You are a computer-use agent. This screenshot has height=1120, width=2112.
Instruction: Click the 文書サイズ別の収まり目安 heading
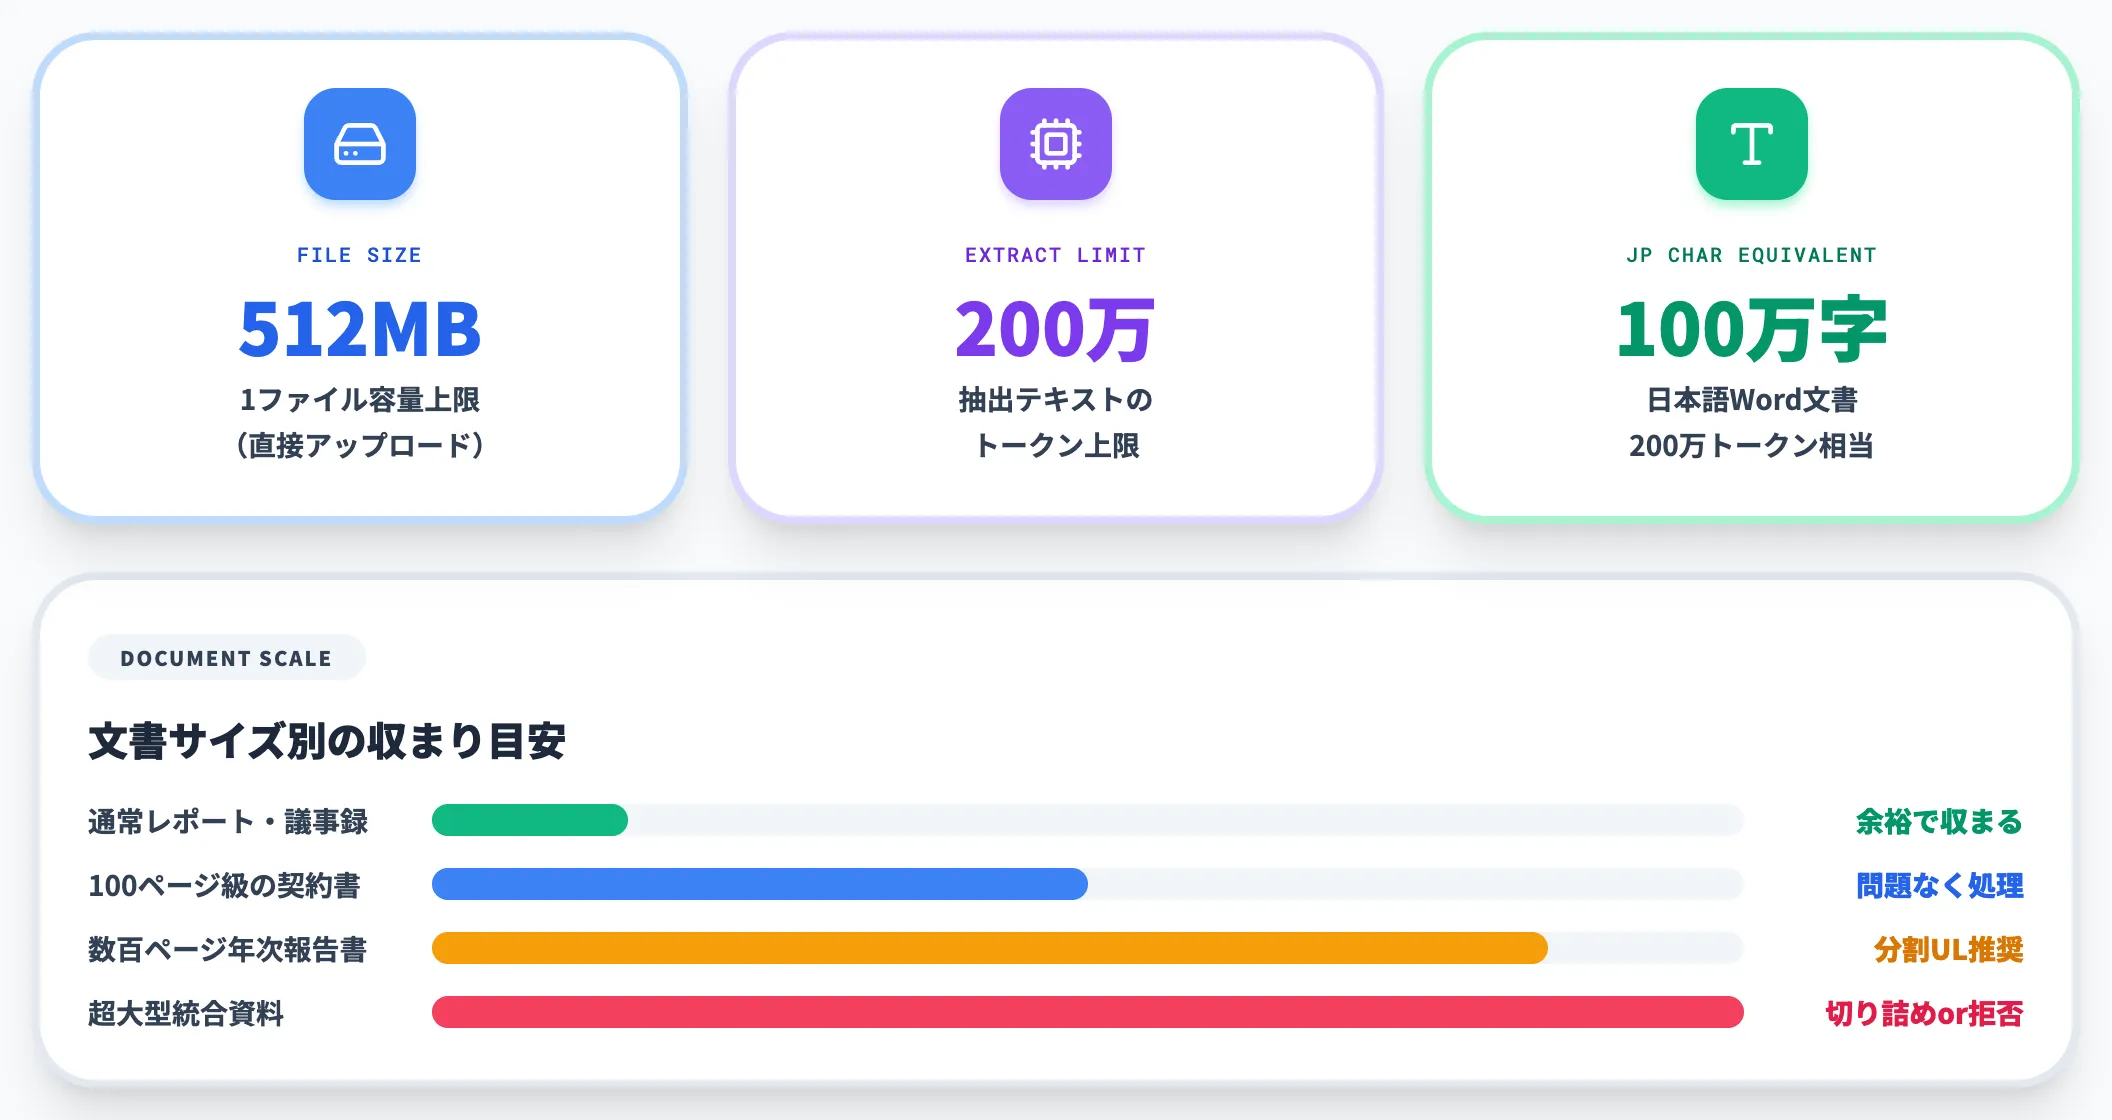pyautogui.click(x=327, y=741)
